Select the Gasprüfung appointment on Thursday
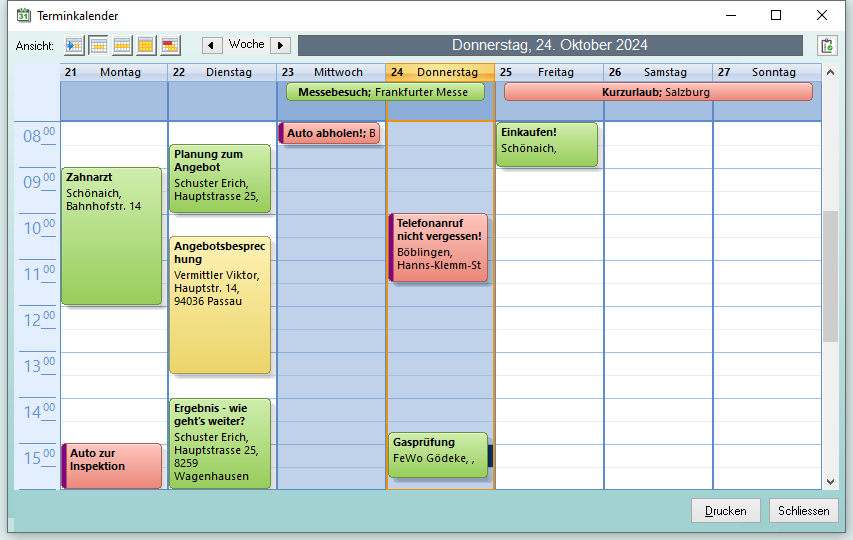 pos(437,455)
